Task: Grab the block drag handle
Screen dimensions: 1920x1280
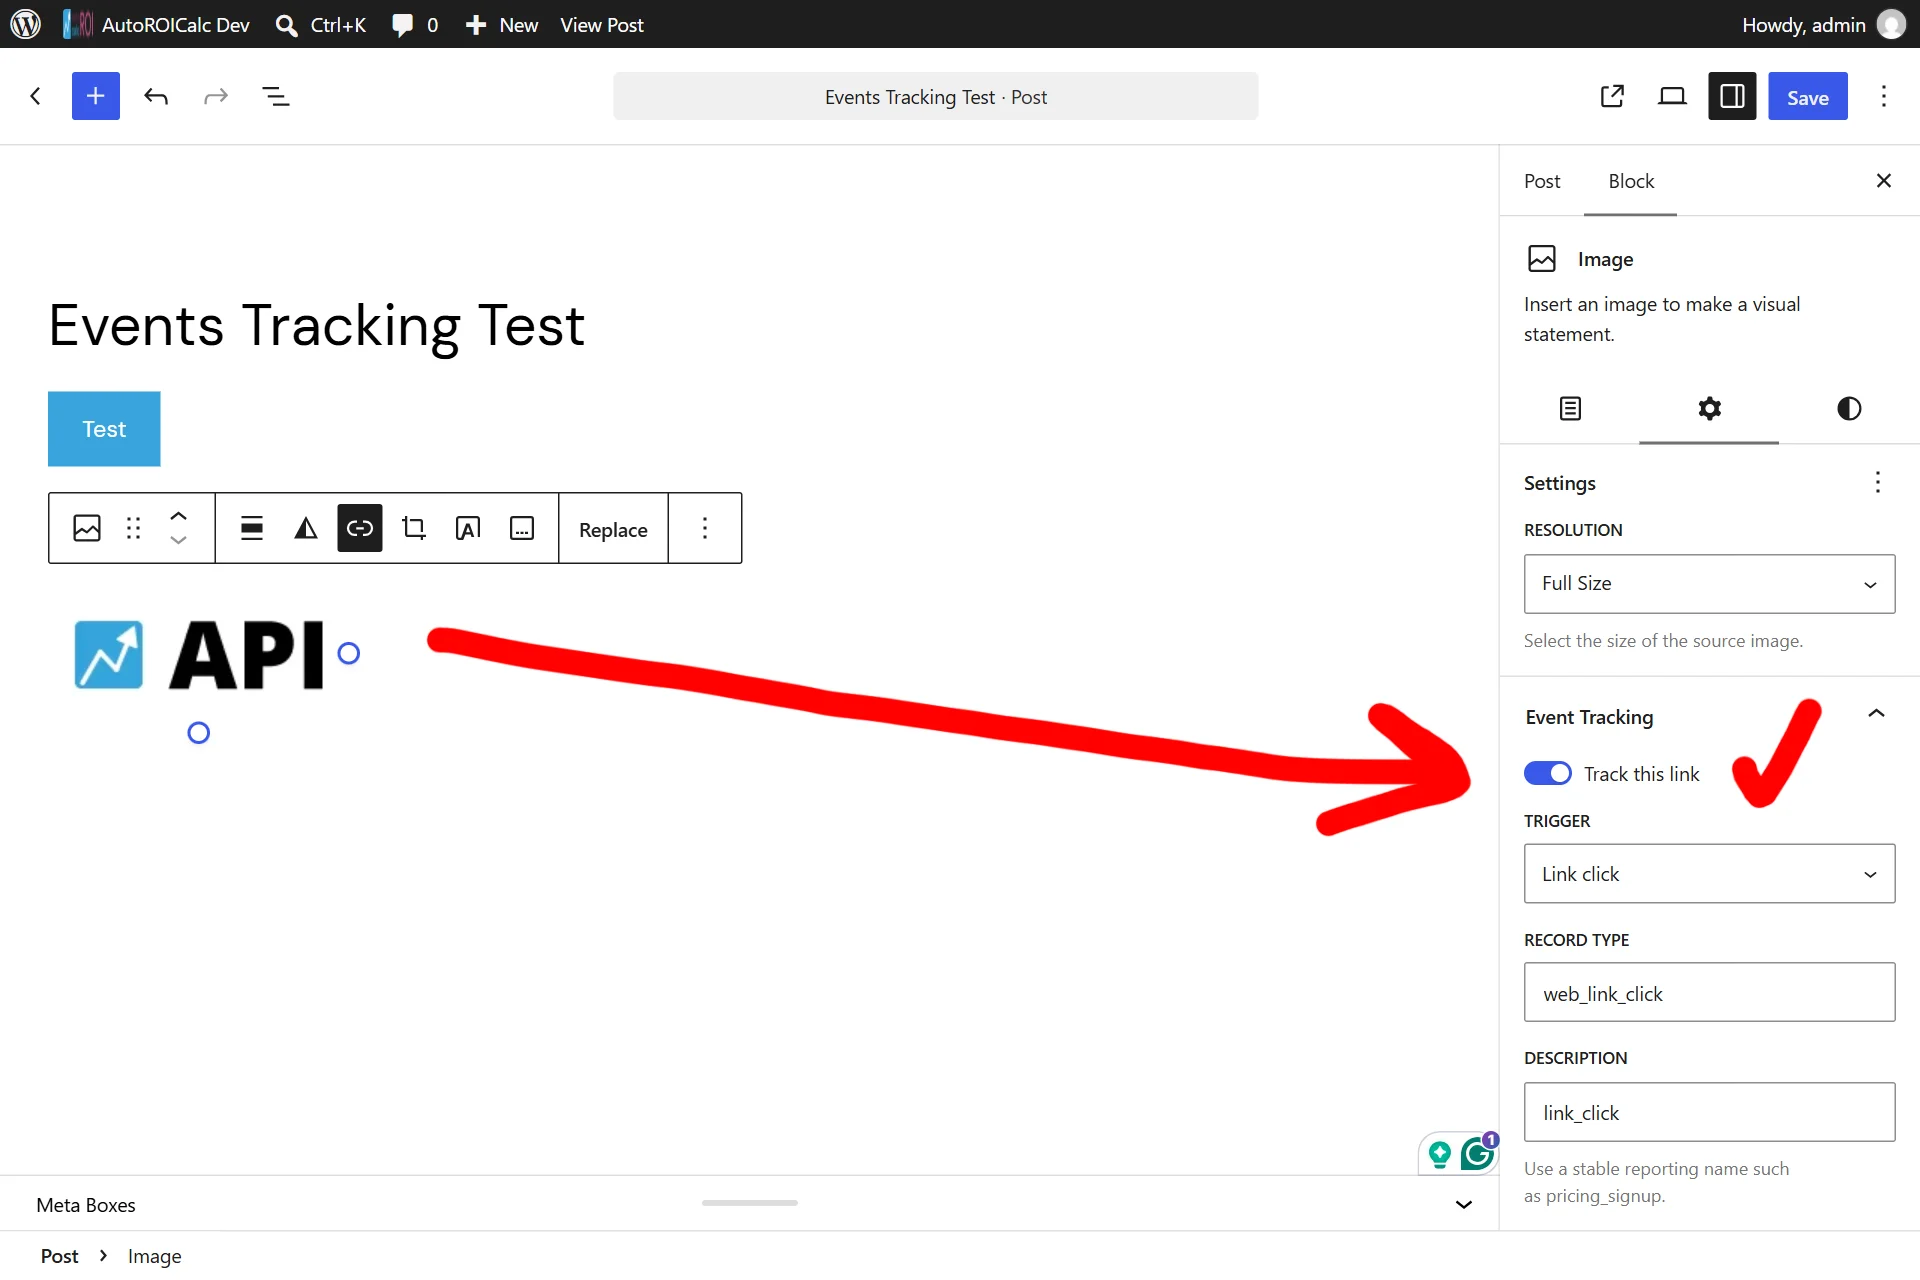Action: click(x=133, y=528)
